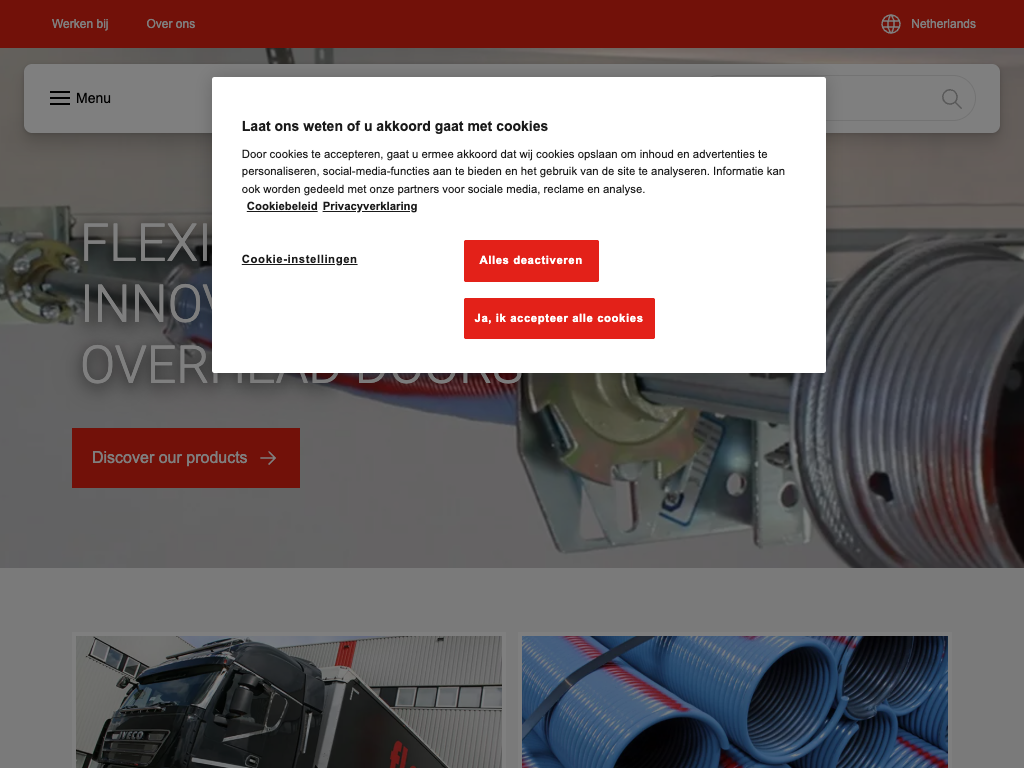Open the Iveco truck image card
This screenshot has height=768, width=1024.
pyautogui.click(x=289, y=701)
